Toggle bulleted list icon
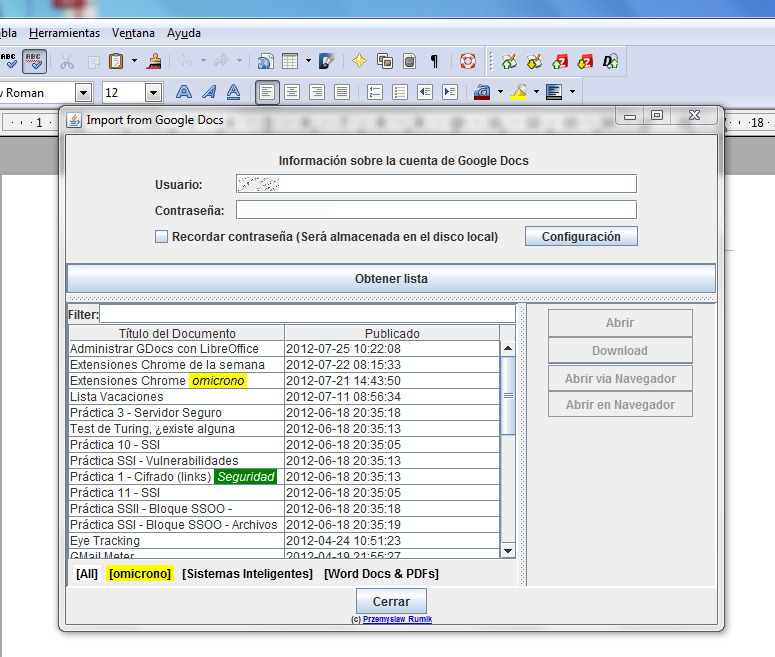 click(400, 92)
